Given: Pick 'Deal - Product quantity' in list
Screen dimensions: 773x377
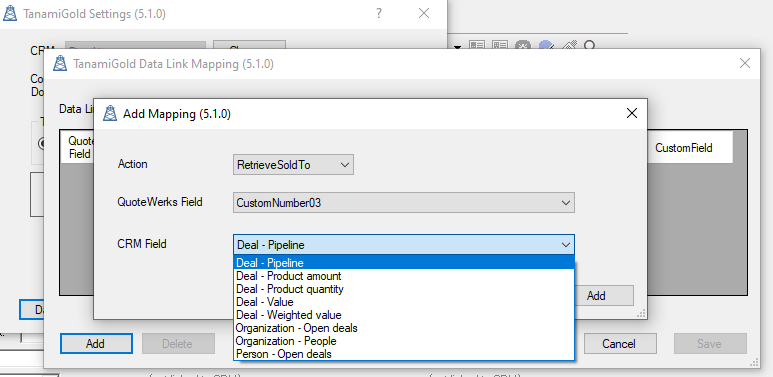Looking at the screenshot, I should pos(404,289).
